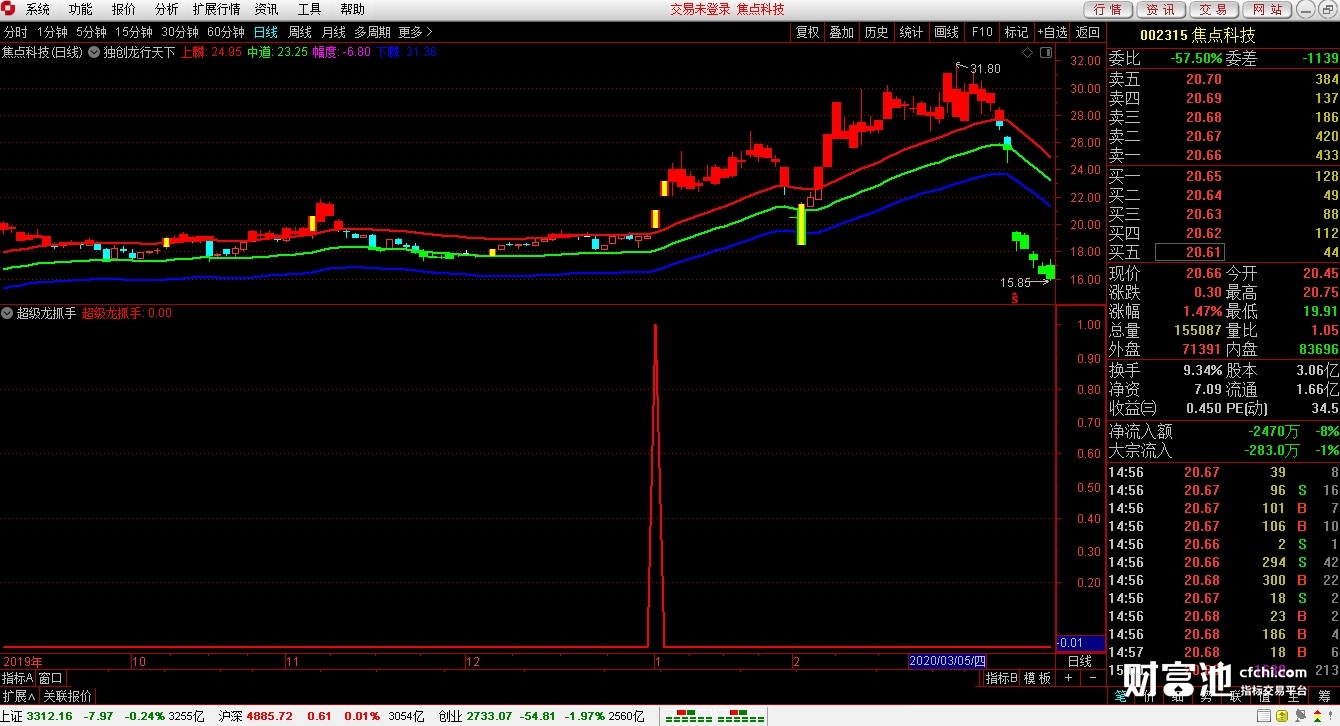Click the red-green market breadth indicator
Image resolution: width=1340 pixels, height=726 pixels.
pos(714,716)
